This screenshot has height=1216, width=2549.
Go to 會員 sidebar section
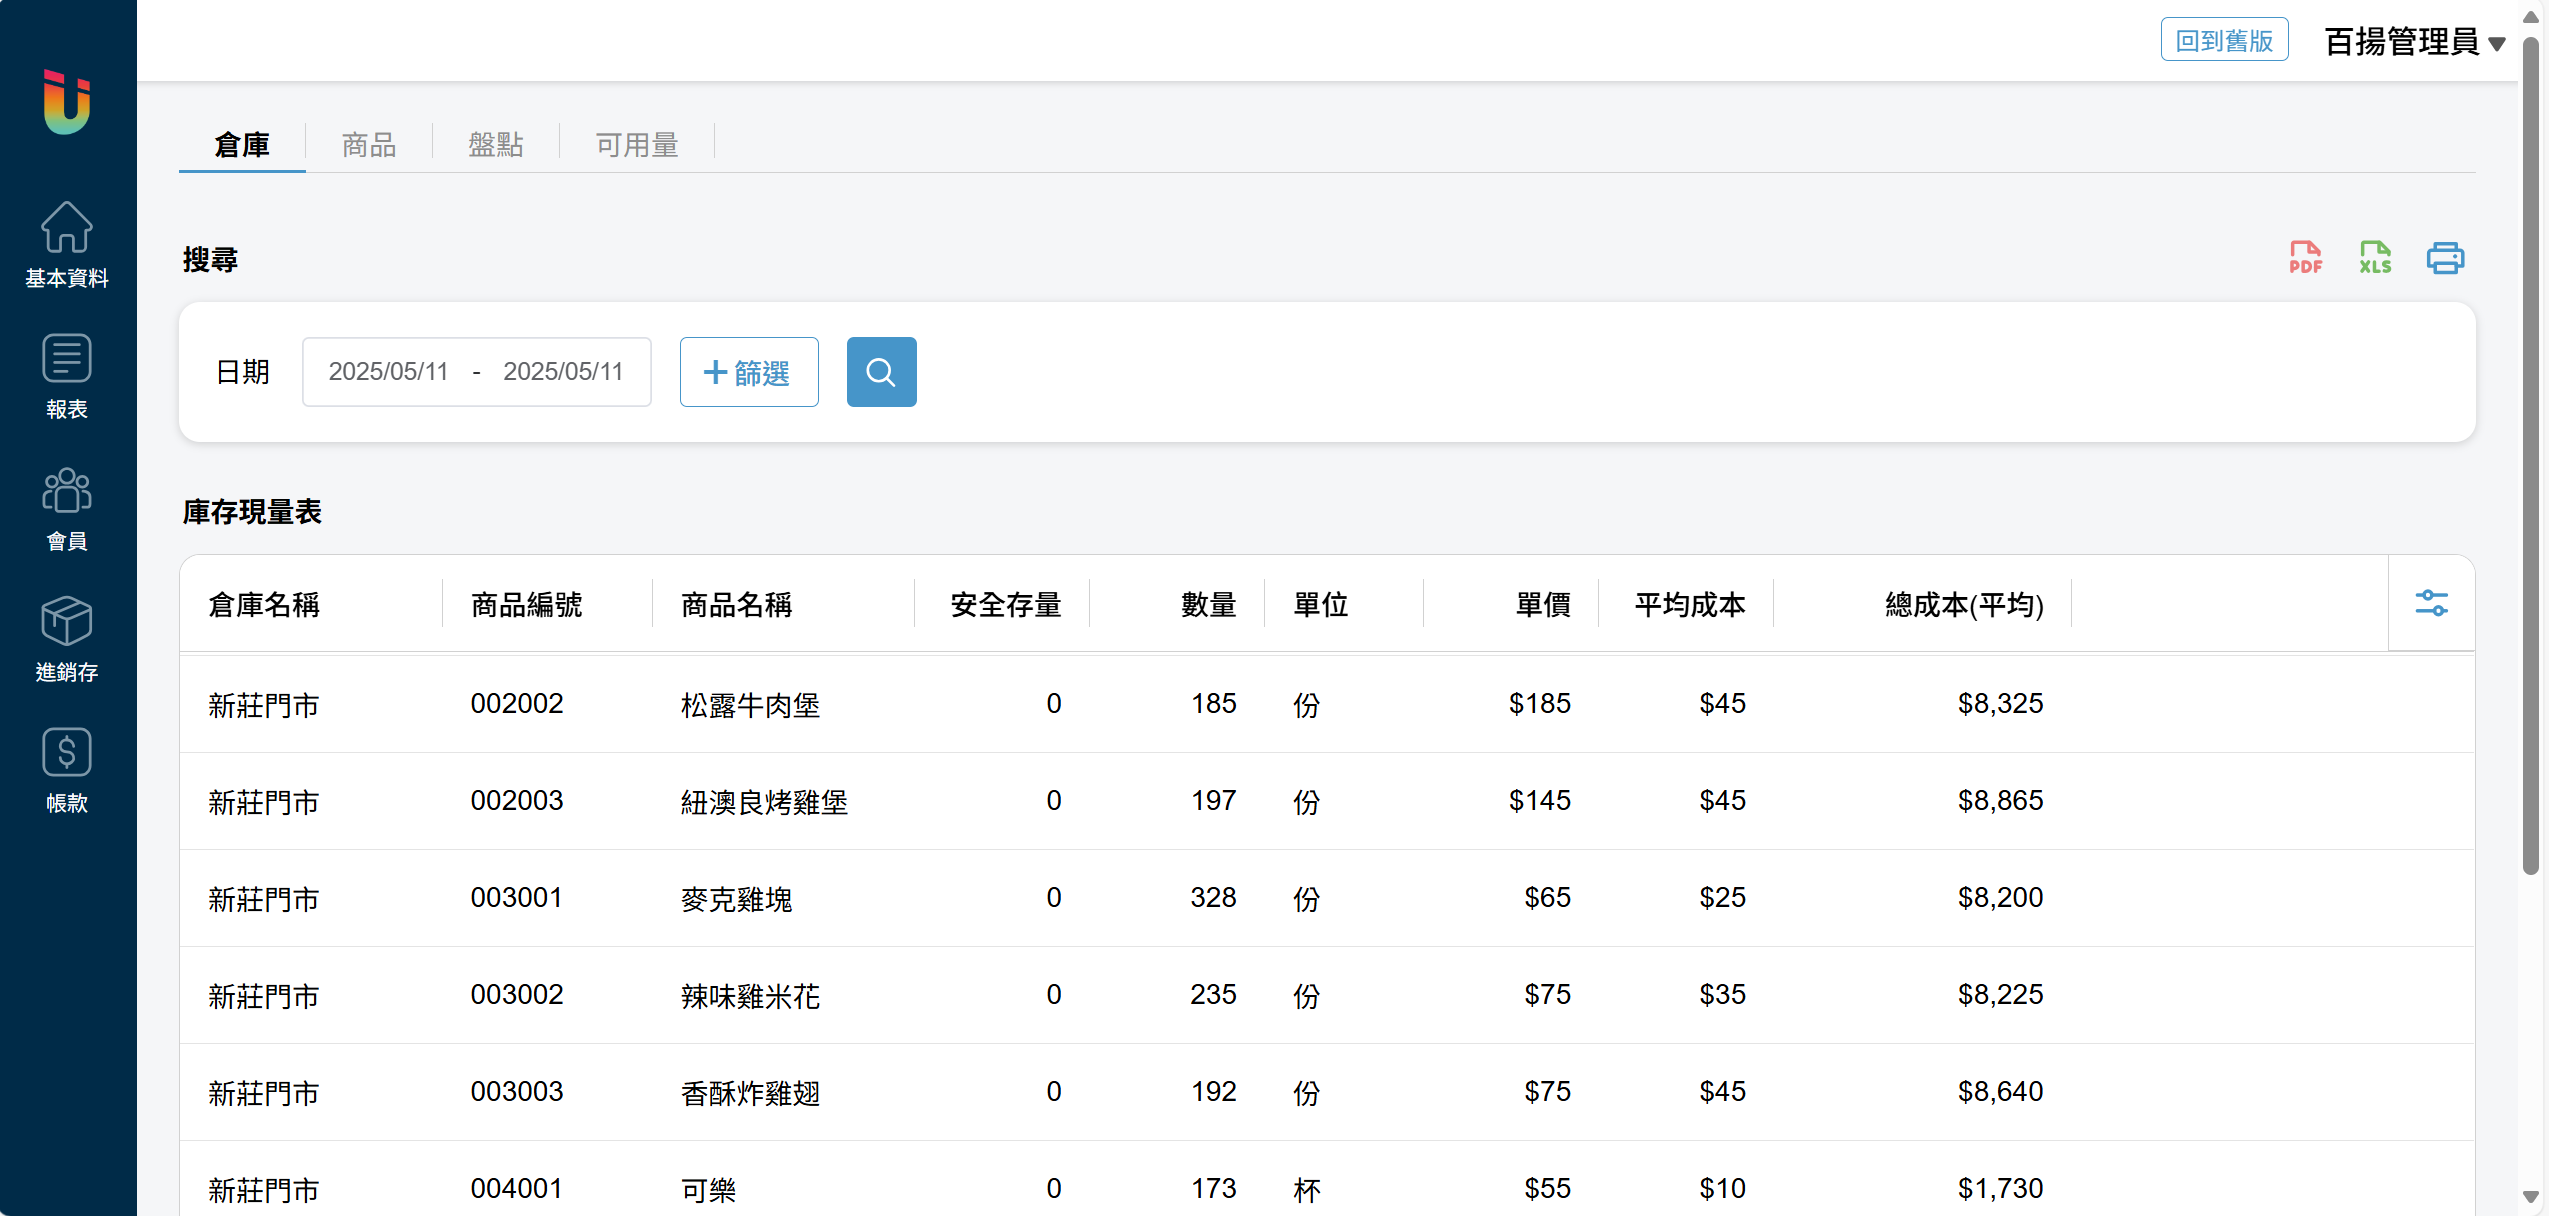coord(67,508)
